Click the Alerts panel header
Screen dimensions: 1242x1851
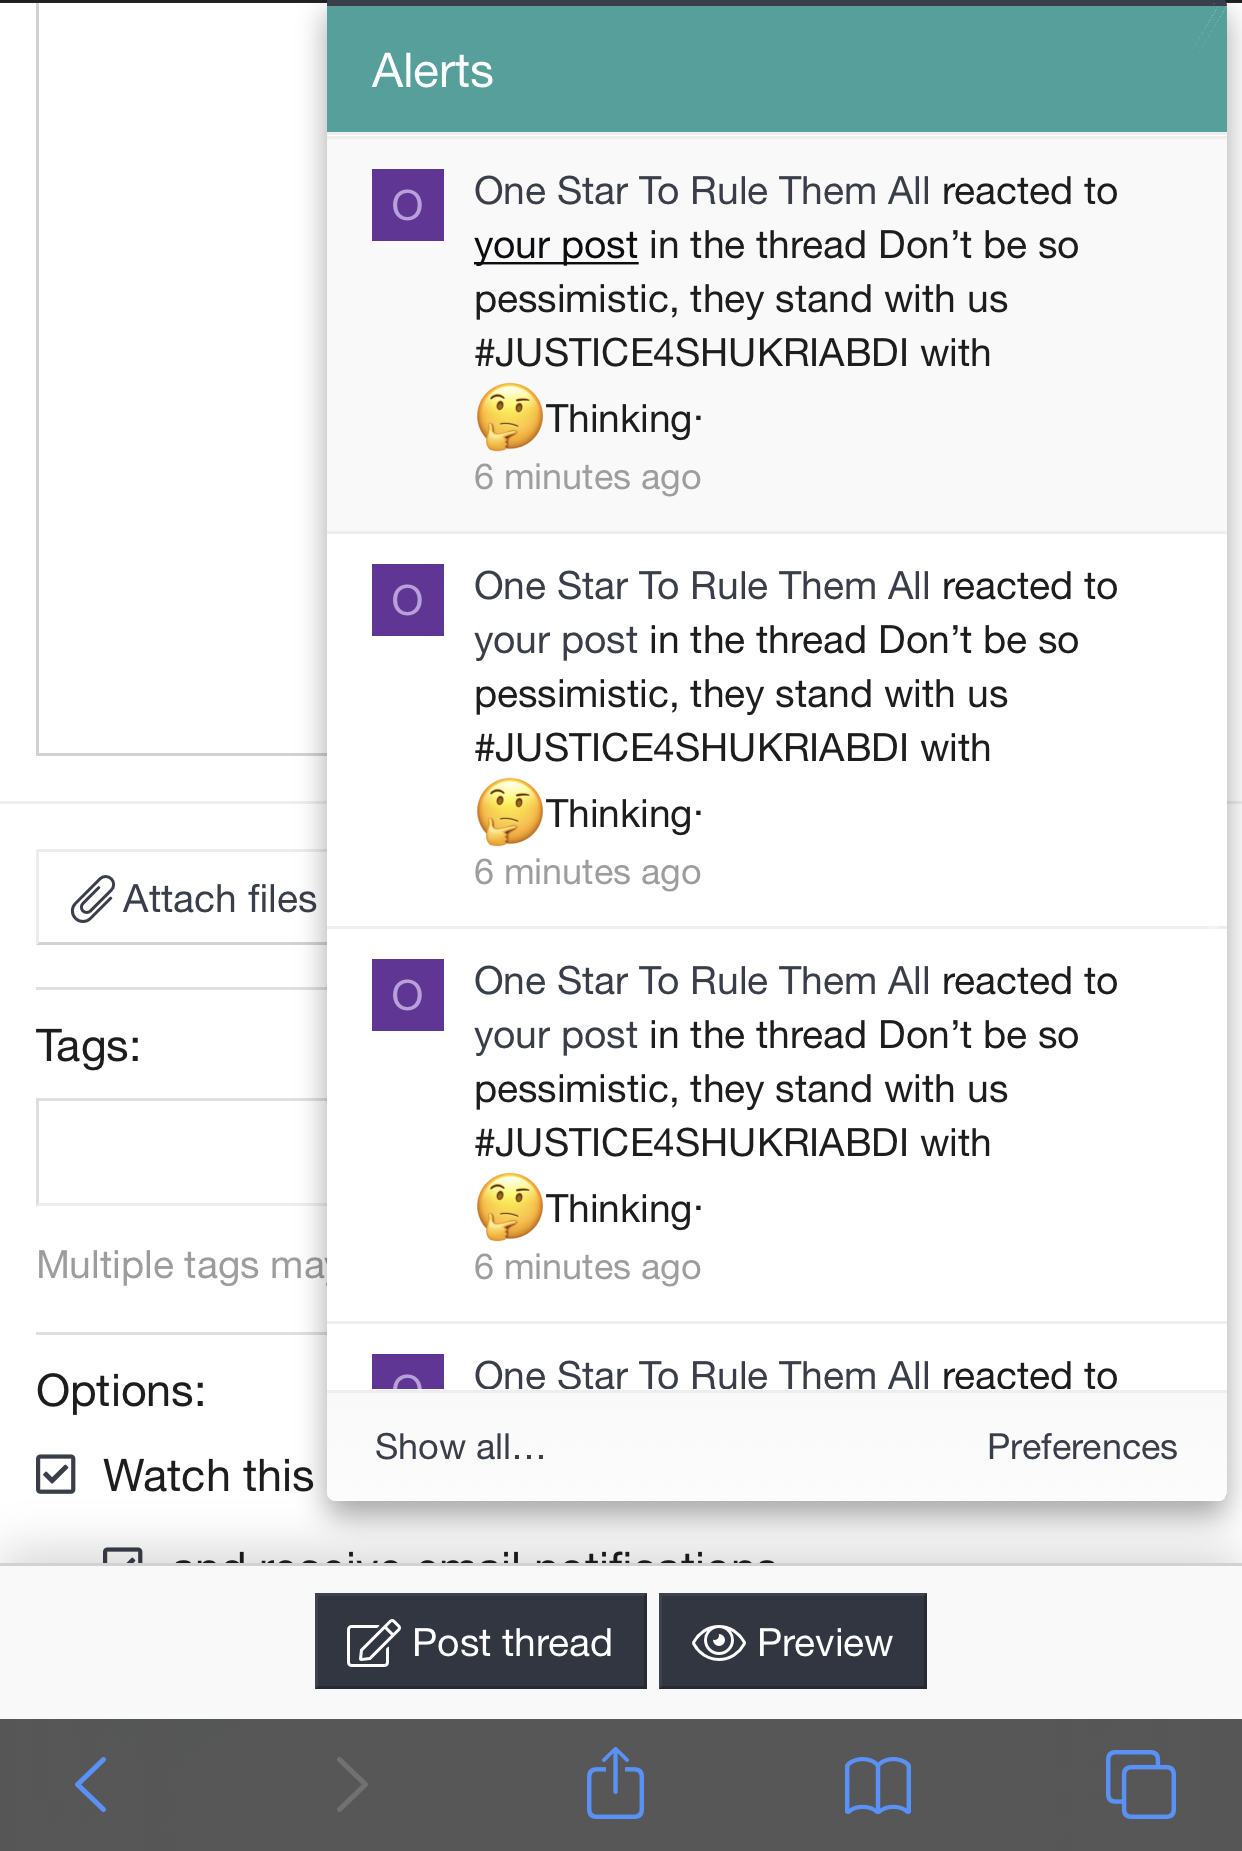click(777, 70)
